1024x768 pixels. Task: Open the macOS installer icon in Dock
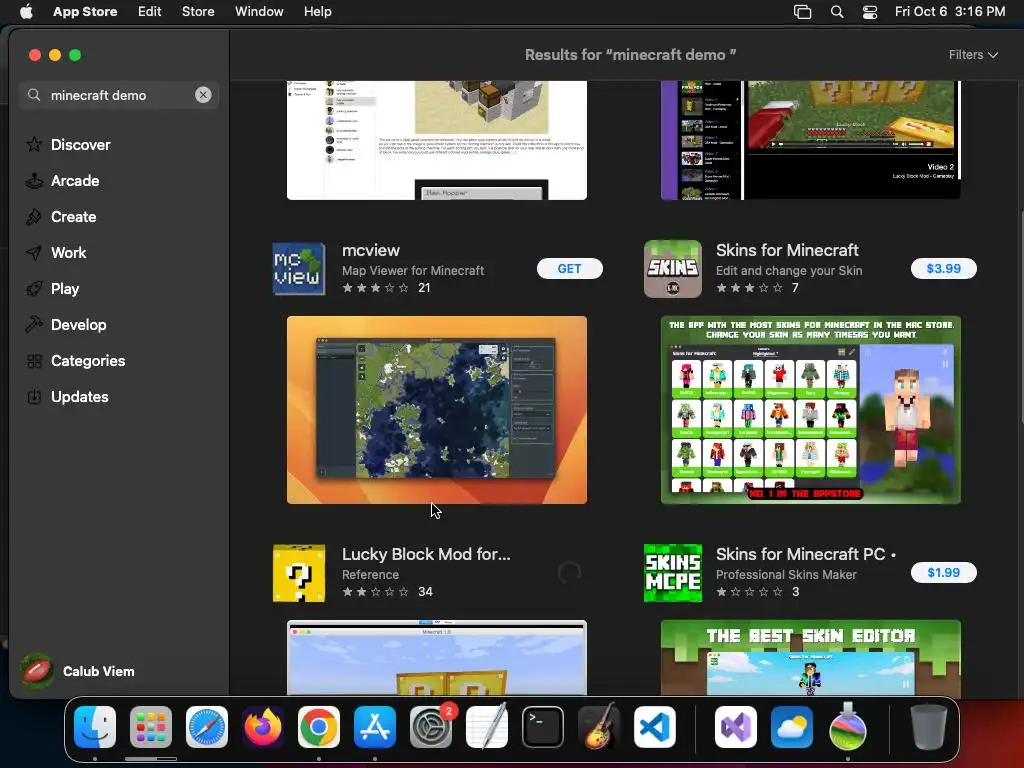pyautogui.click(x=848, y=726)
